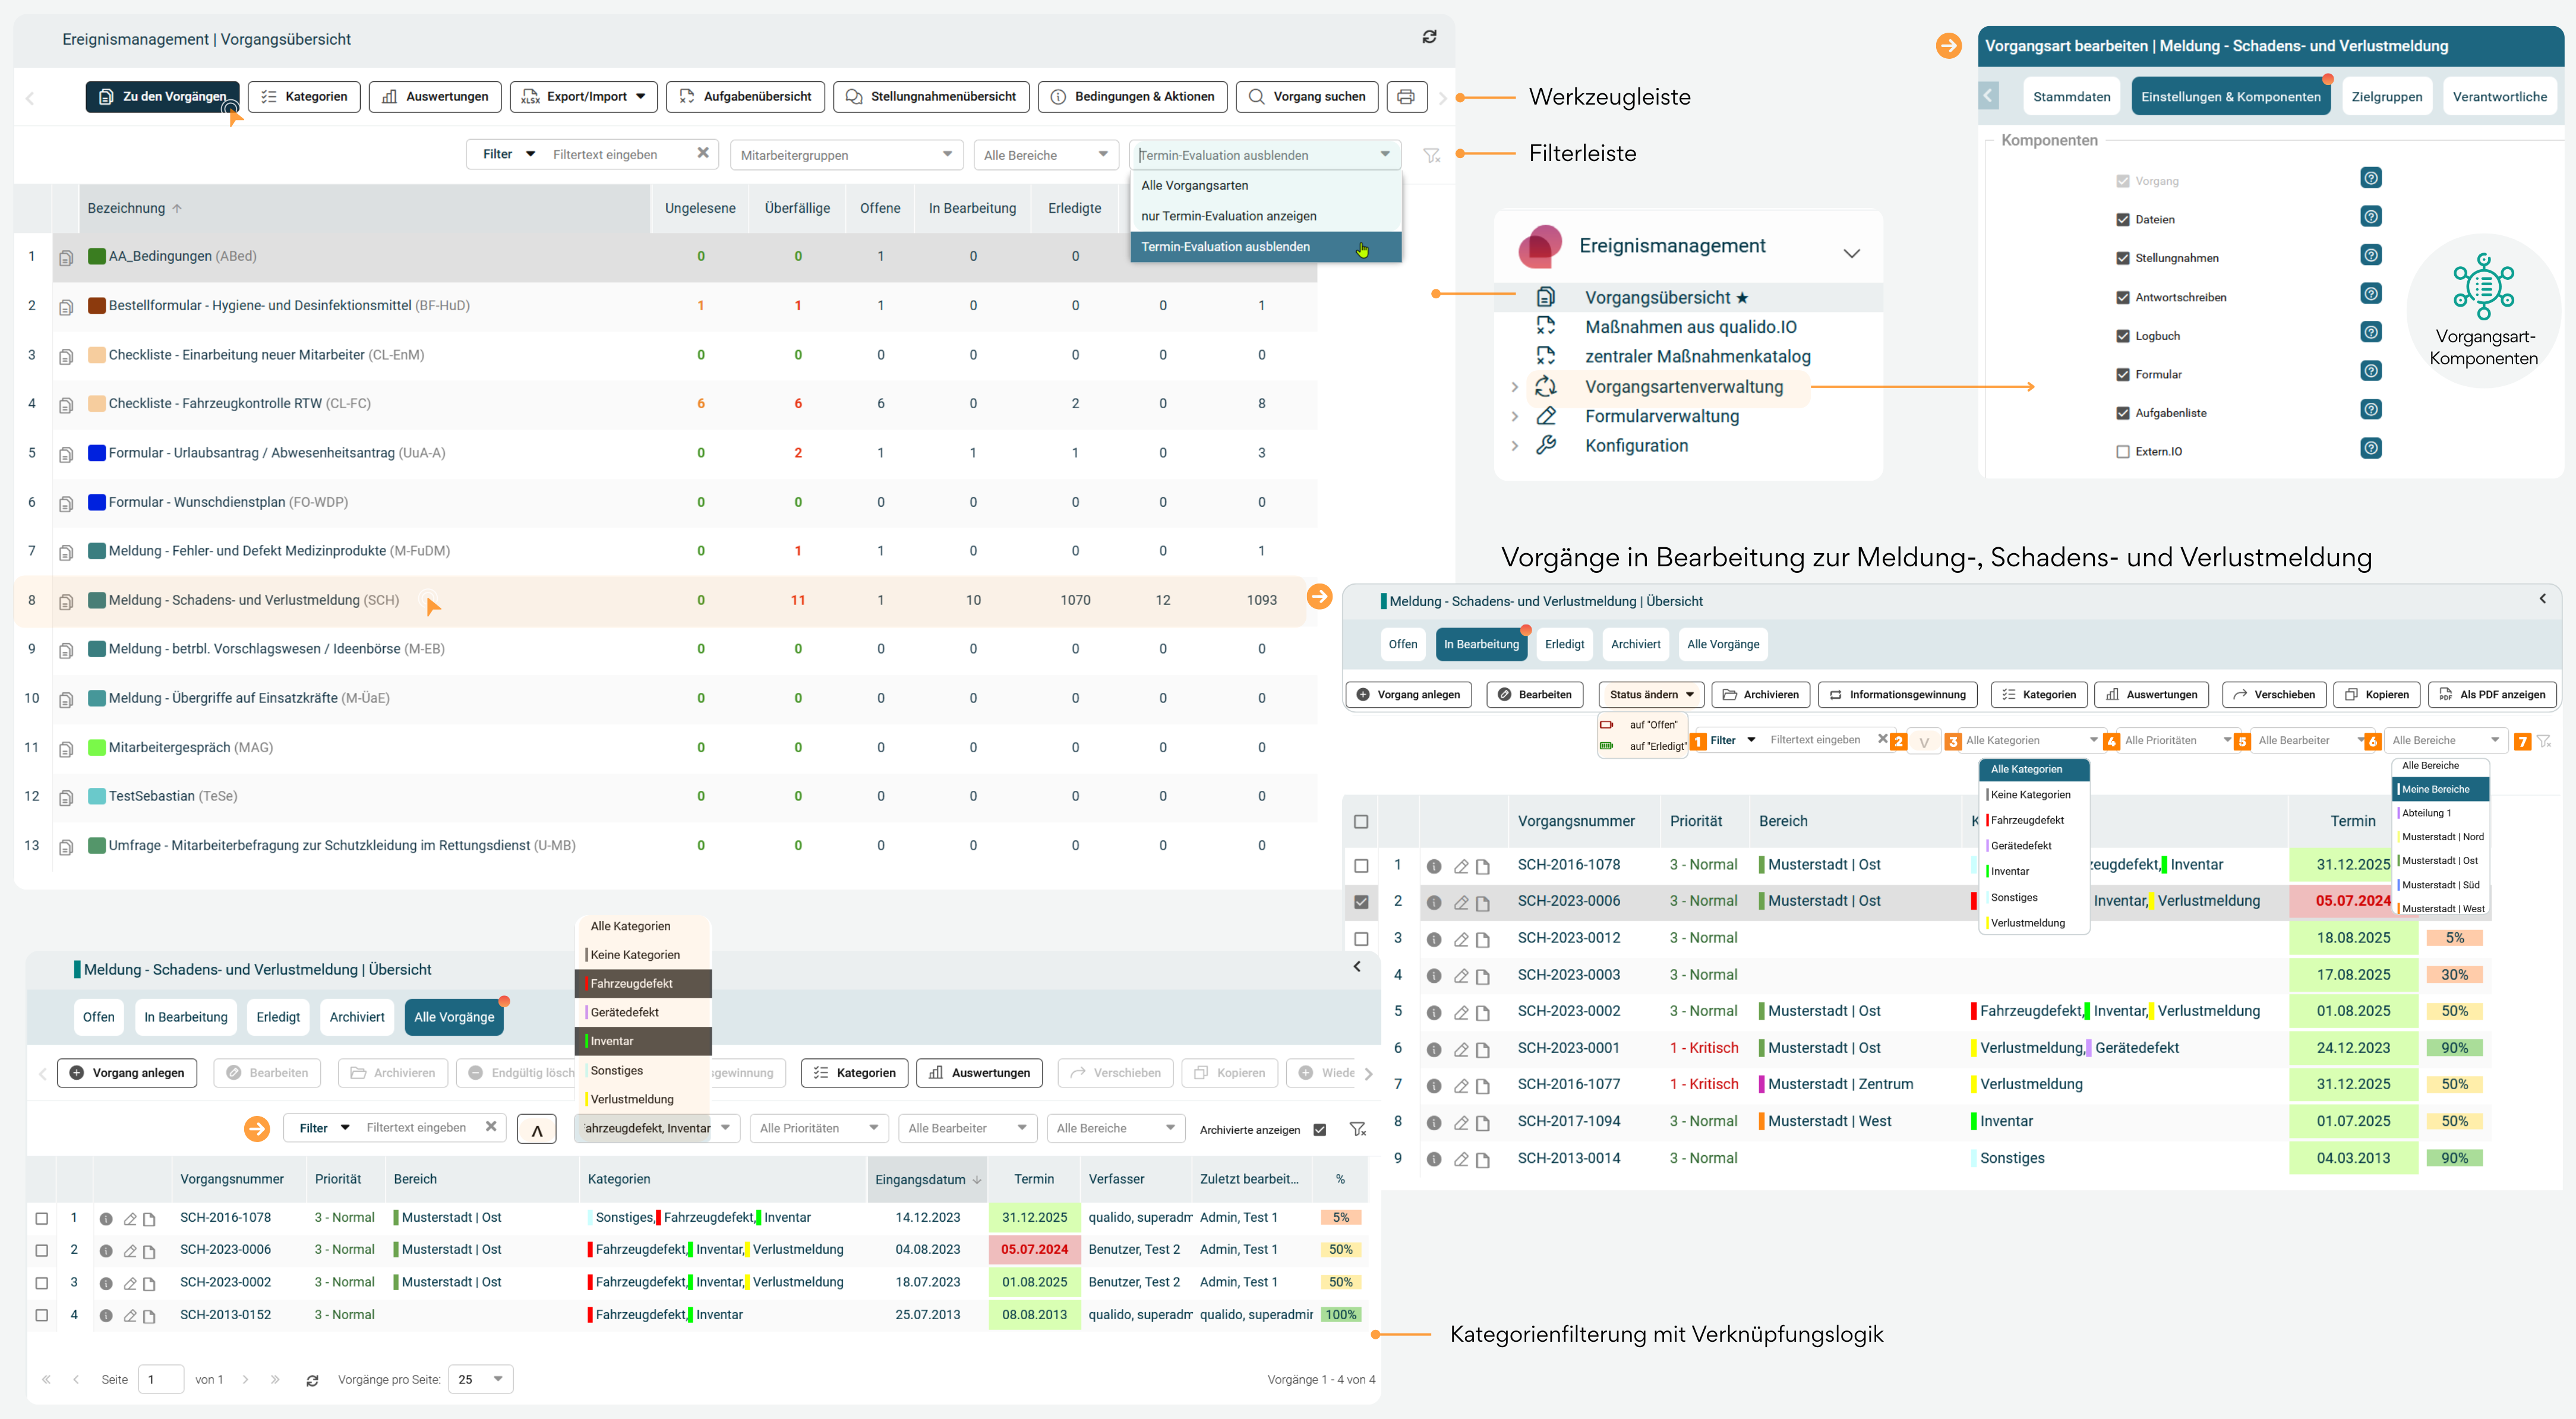Screen dimensions: 2576x1419
Task: Go to last page using double-arrow icon
Action: (x=275, y=1379)
